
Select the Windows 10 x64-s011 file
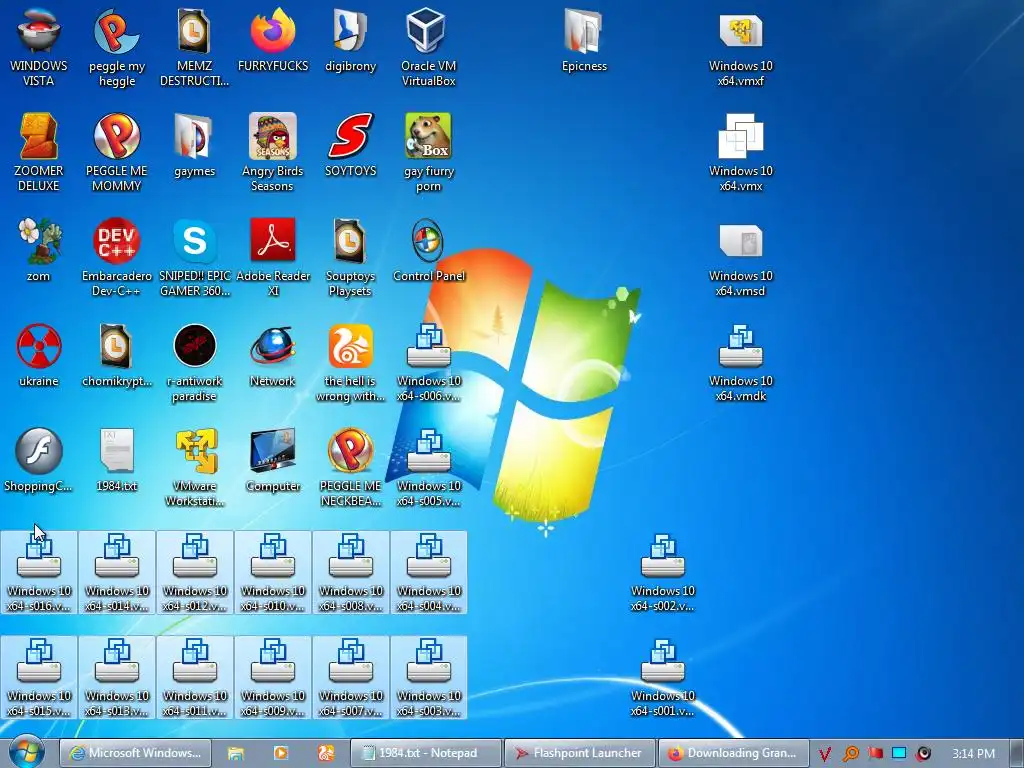tap(195, 678)
